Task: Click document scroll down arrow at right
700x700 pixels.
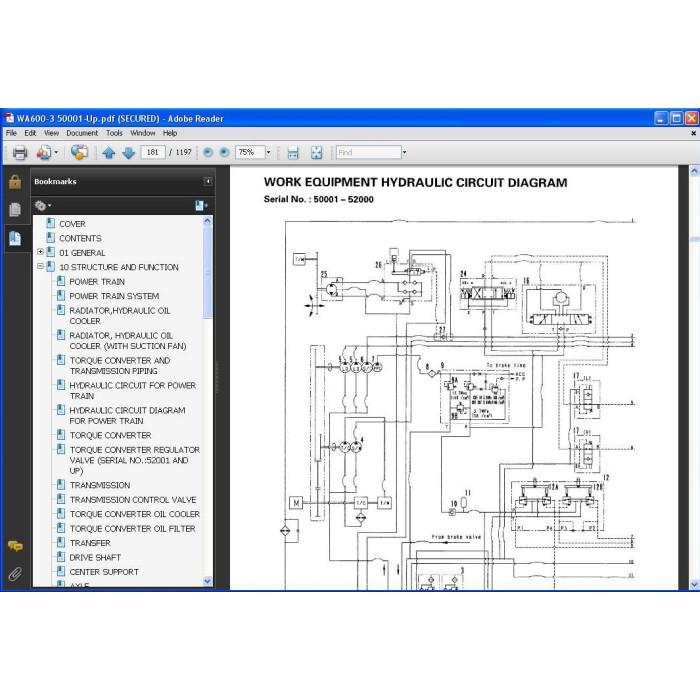Action: click(694, 584)
